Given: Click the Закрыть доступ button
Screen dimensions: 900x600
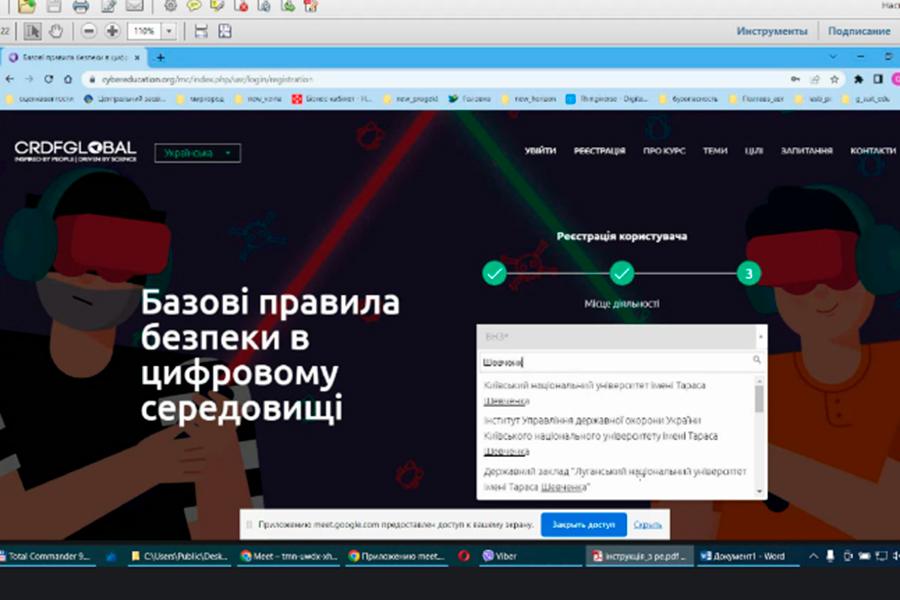Looking at the screenshot, I should point(583,524).
